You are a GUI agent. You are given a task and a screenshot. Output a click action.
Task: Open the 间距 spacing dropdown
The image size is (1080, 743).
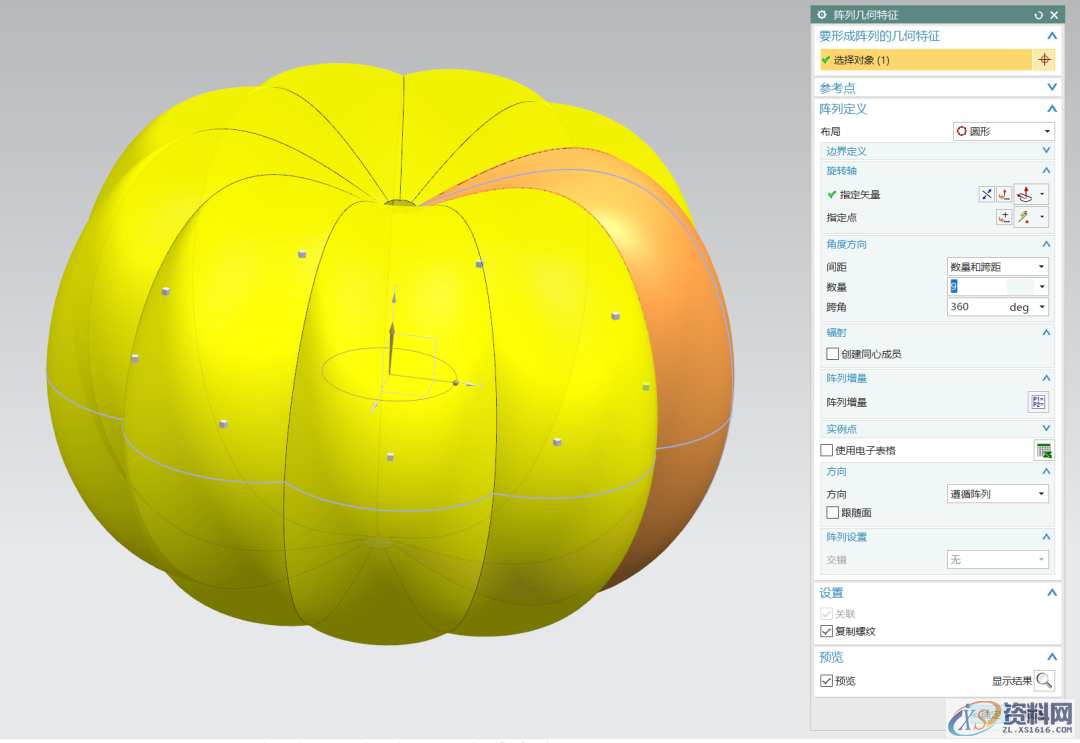[x=997, y=267]
